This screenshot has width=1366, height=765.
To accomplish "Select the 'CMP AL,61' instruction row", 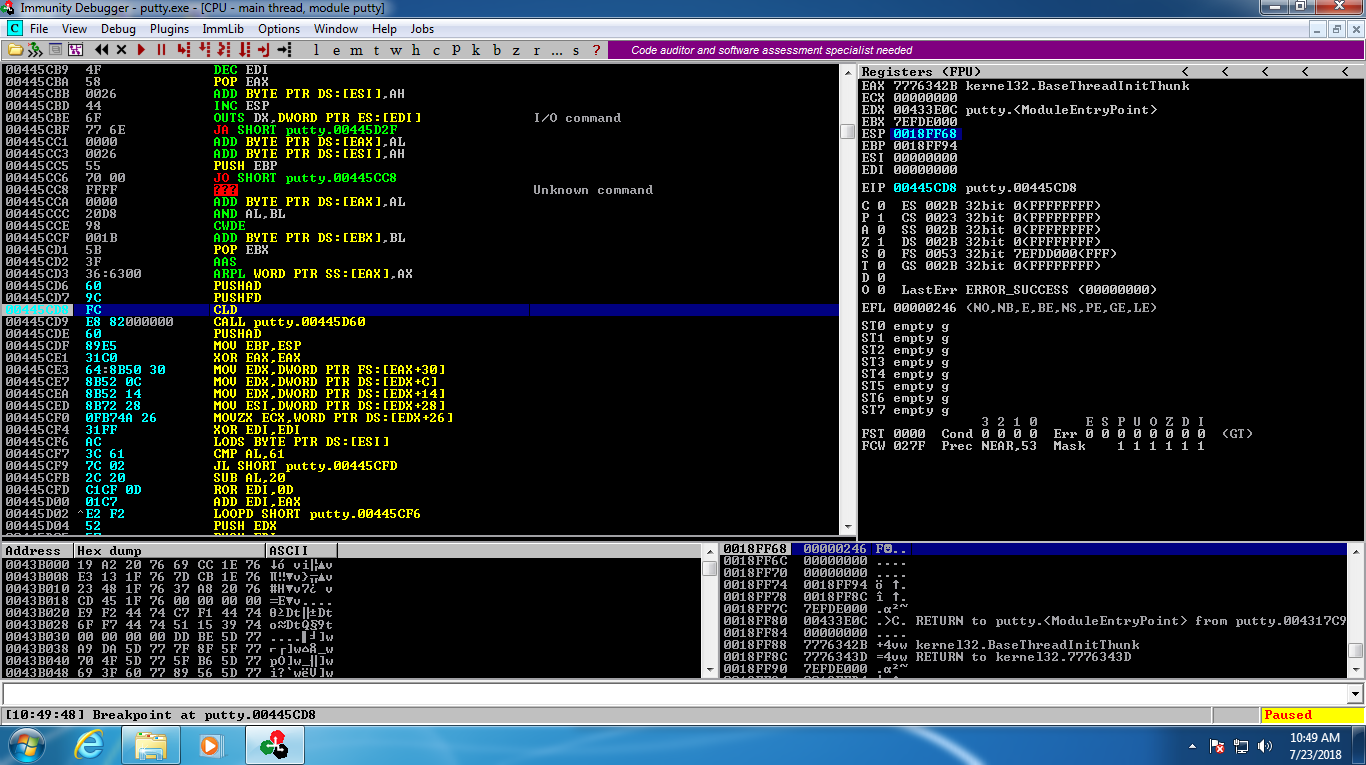I will (421, 454).
